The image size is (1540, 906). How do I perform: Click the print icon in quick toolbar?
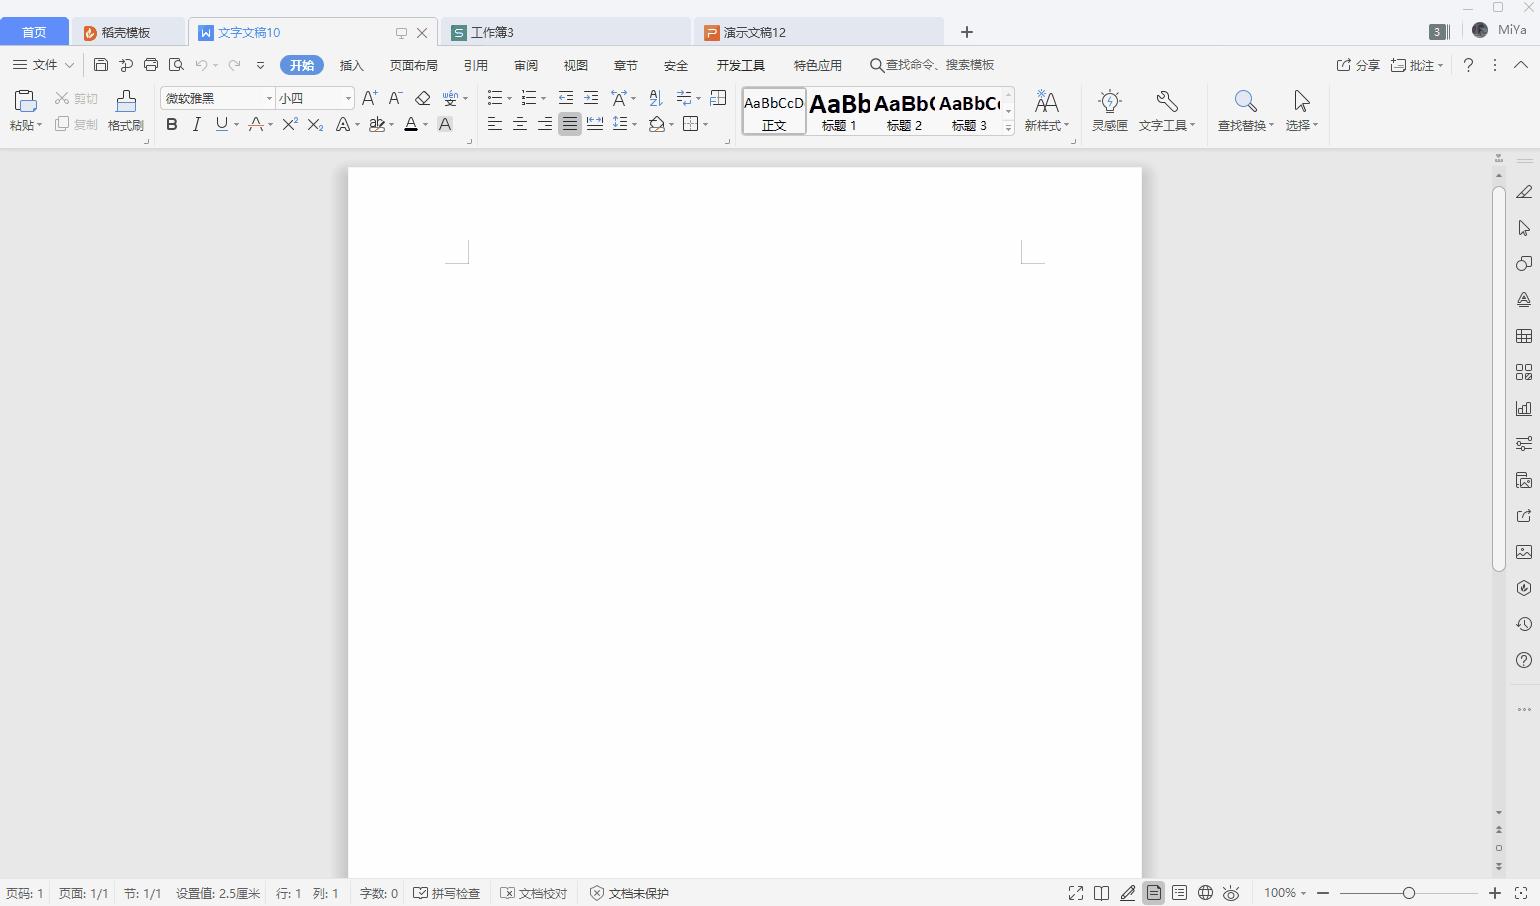pyautogui.click(x=150, y=65)
